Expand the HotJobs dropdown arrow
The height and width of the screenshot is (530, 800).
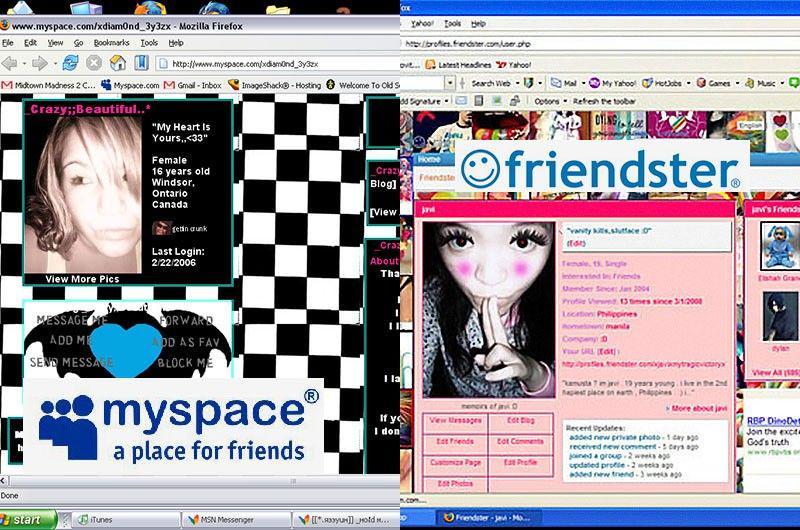688,83
